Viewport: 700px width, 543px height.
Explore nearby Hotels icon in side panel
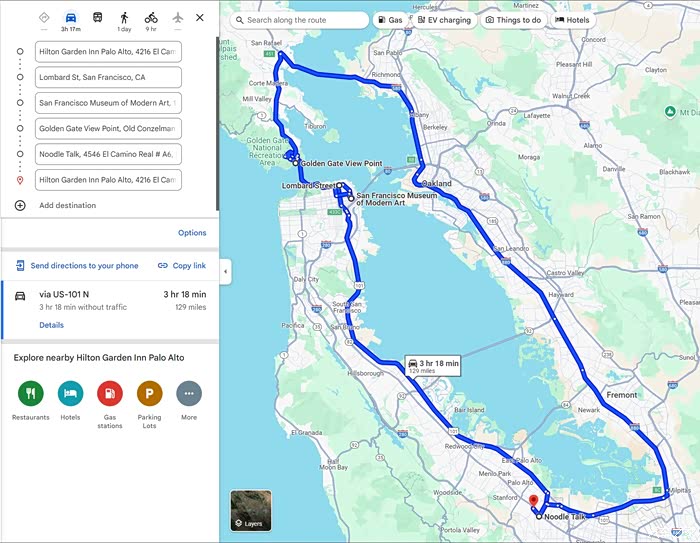(x=71, y=393)
